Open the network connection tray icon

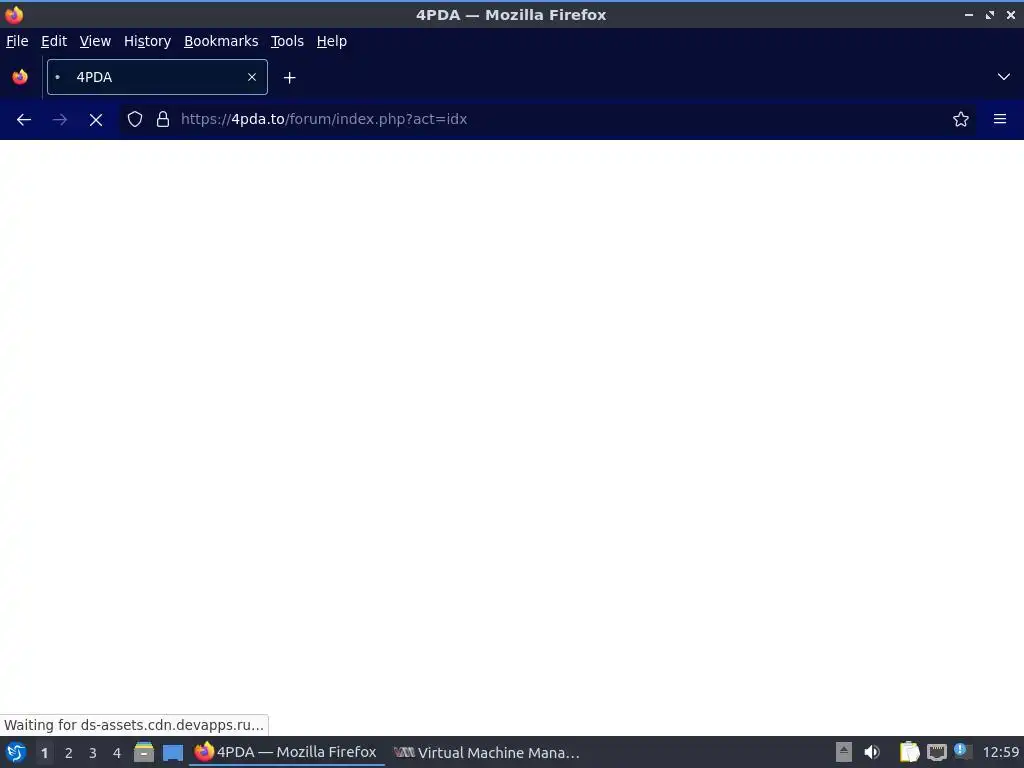[936, 752]
